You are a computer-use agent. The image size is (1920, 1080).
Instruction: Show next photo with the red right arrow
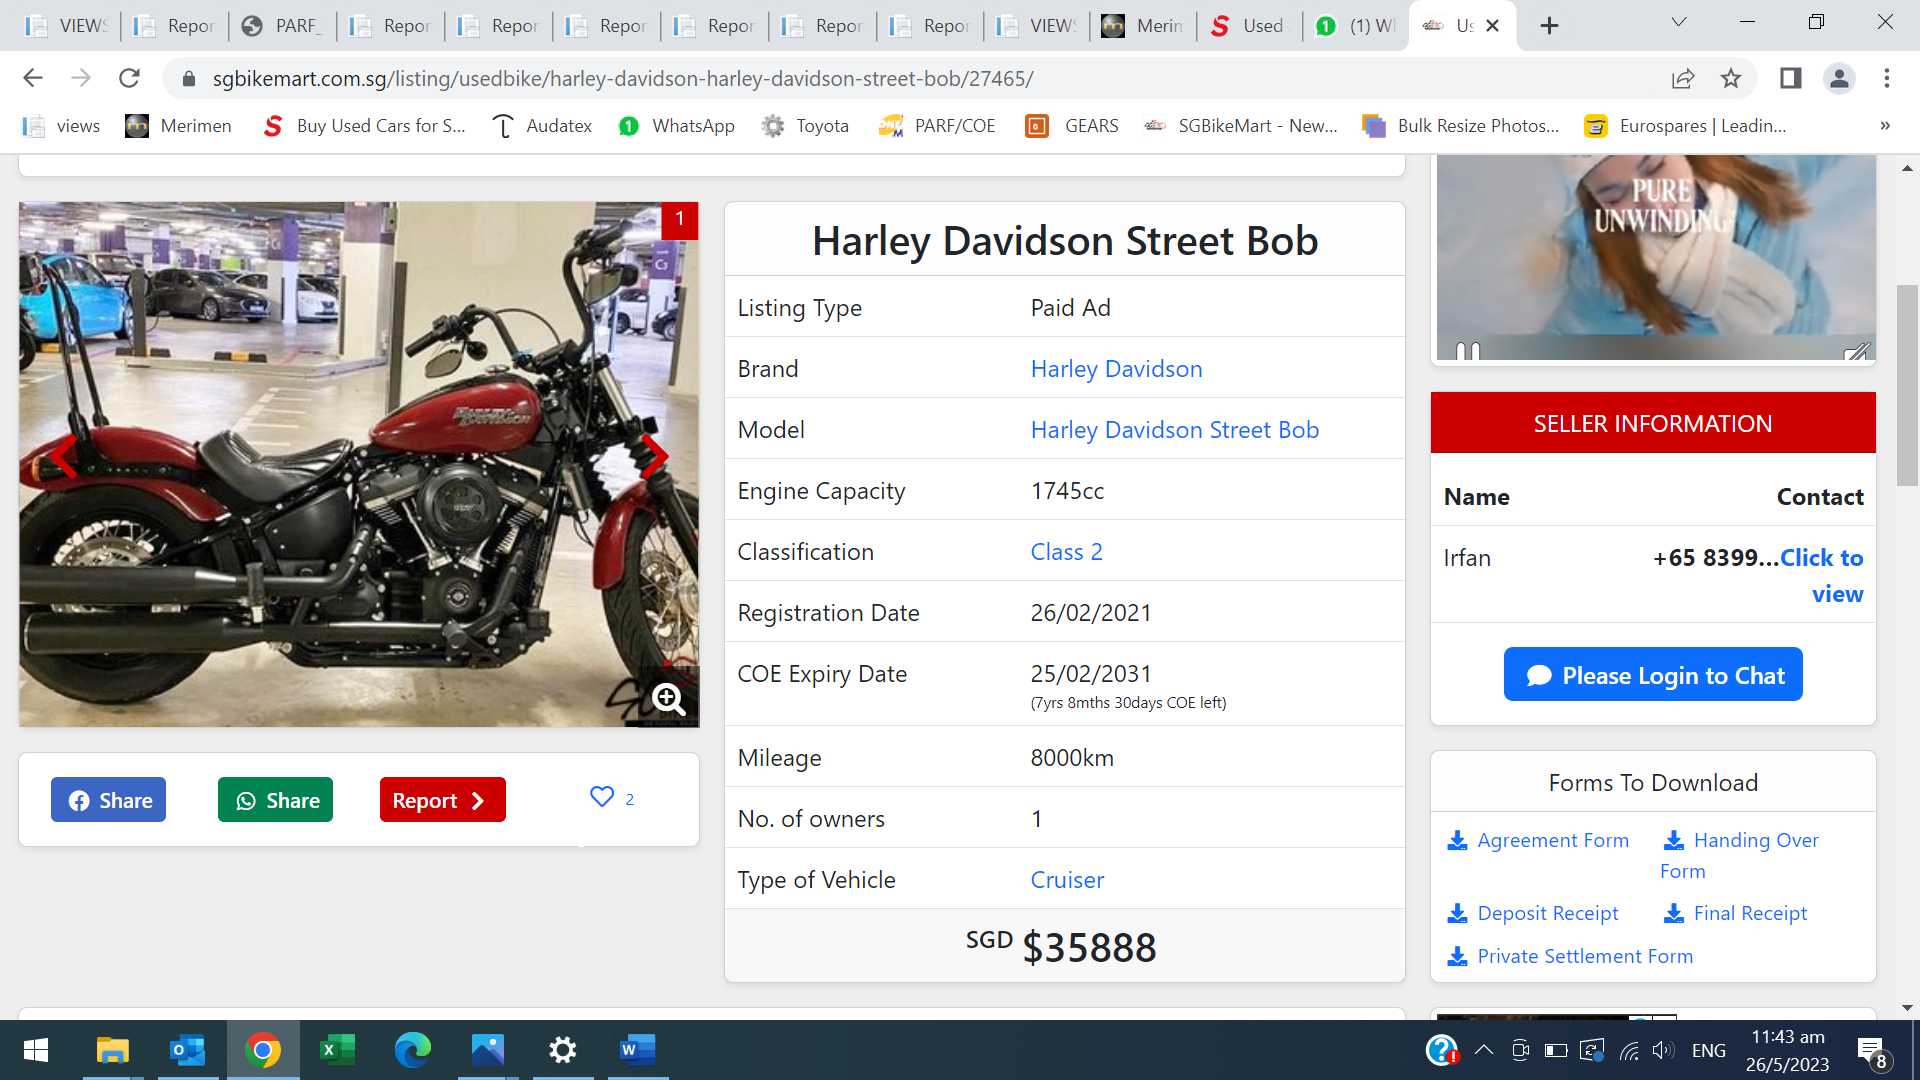654,457
